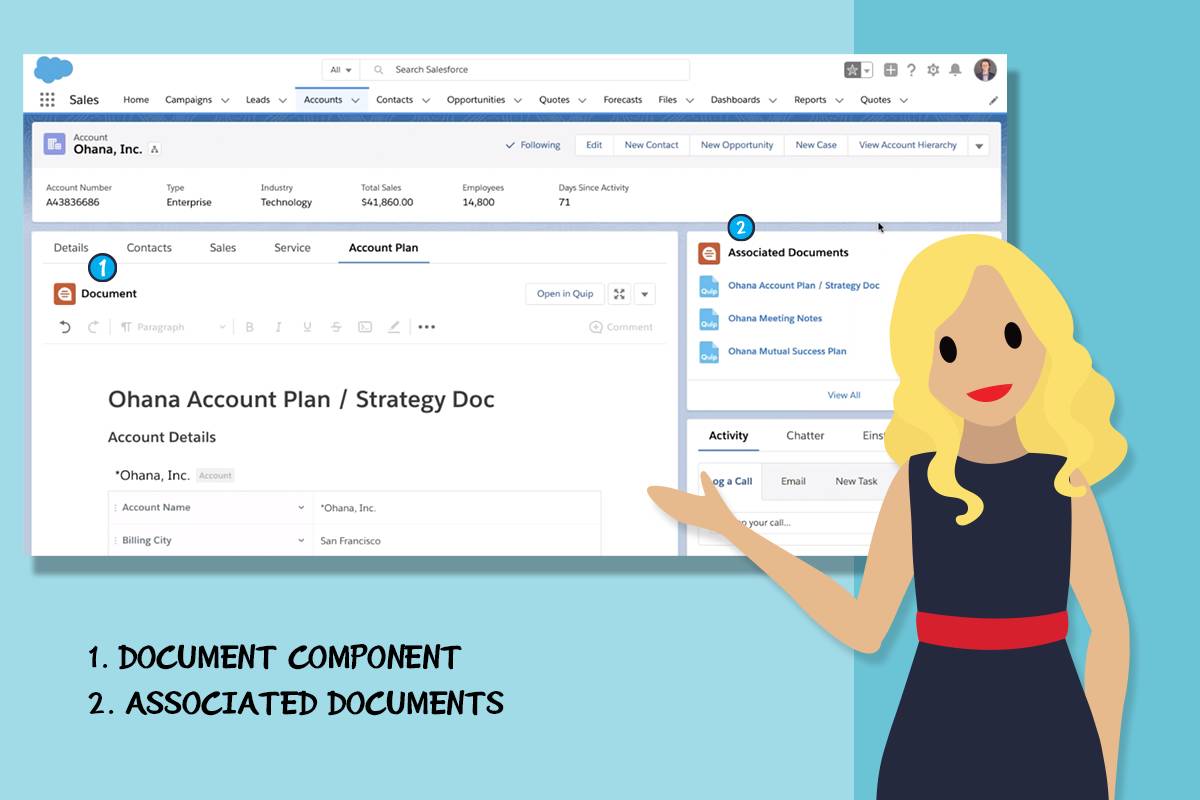1200x800 pixels.
Task: Switch to the Chatter tab
Action: coord(805,436)
